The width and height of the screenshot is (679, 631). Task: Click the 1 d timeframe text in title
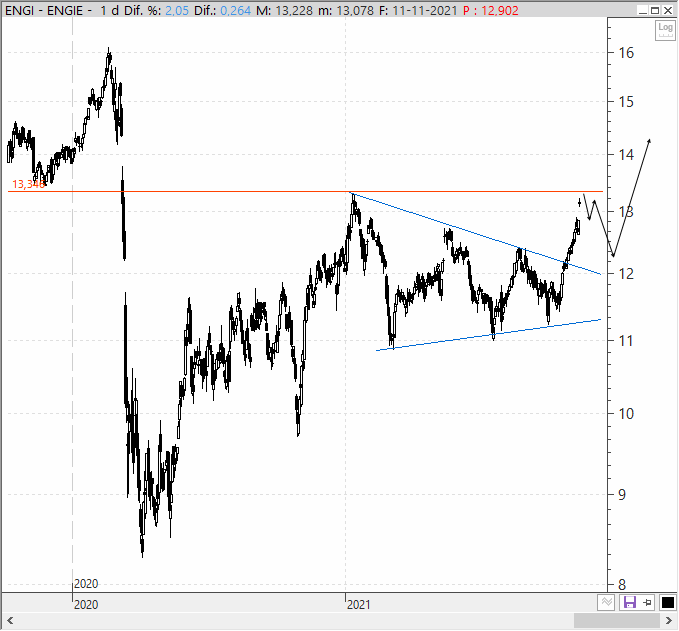tap(109, 10)
